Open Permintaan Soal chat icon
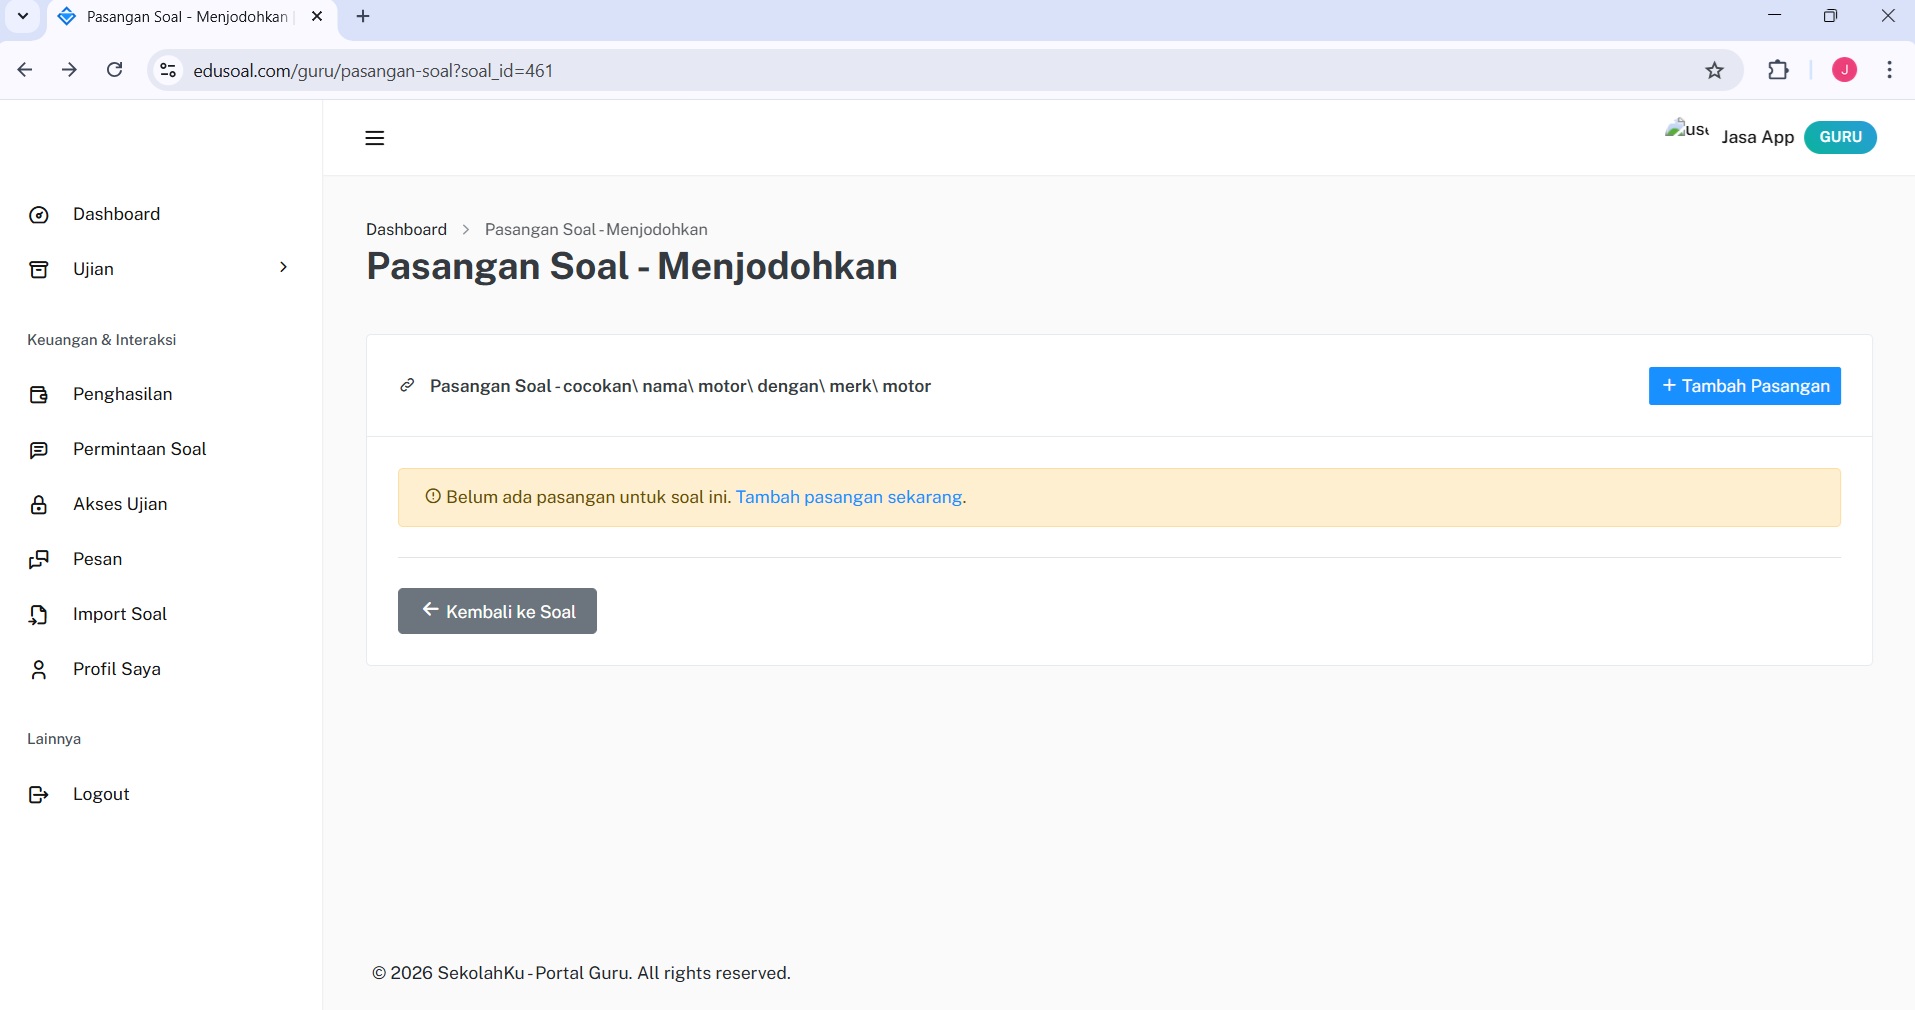 pos(38,450)
